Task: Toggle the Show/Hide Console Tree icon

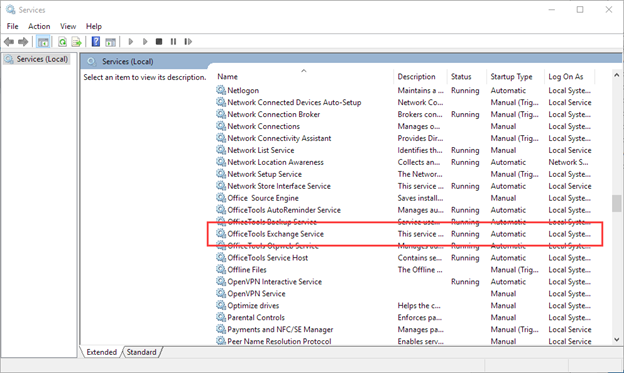Action: (x=43, y=41)
